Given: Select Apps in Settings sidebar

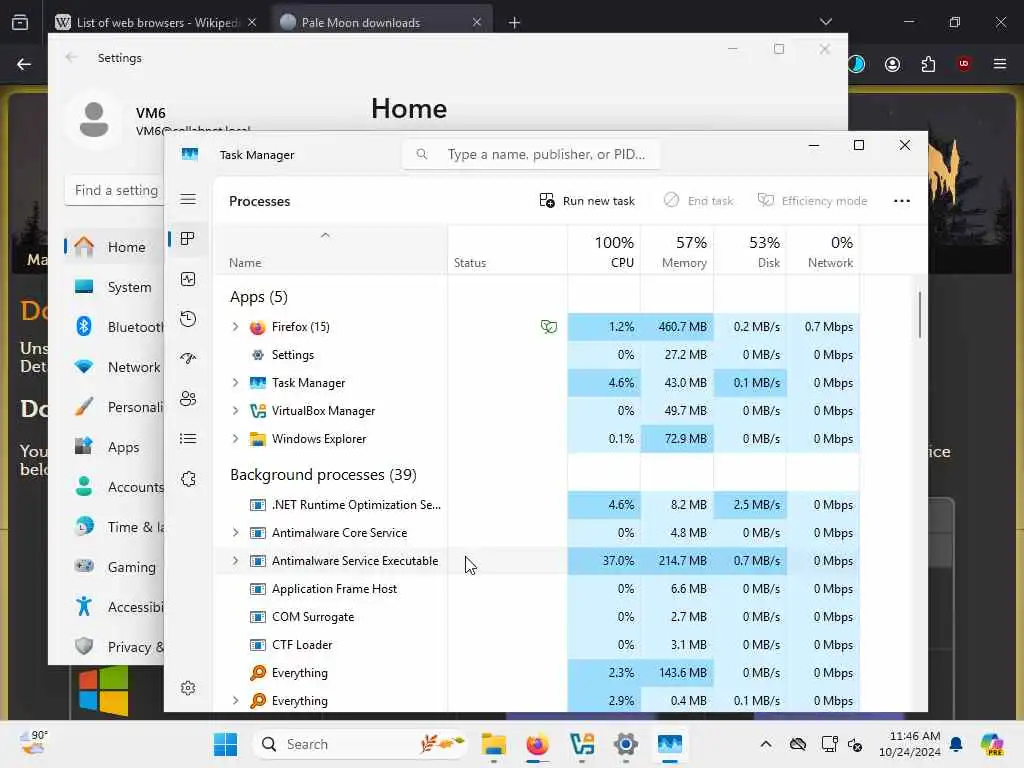Looking at the screenshot, I should [x=114, y=447].
